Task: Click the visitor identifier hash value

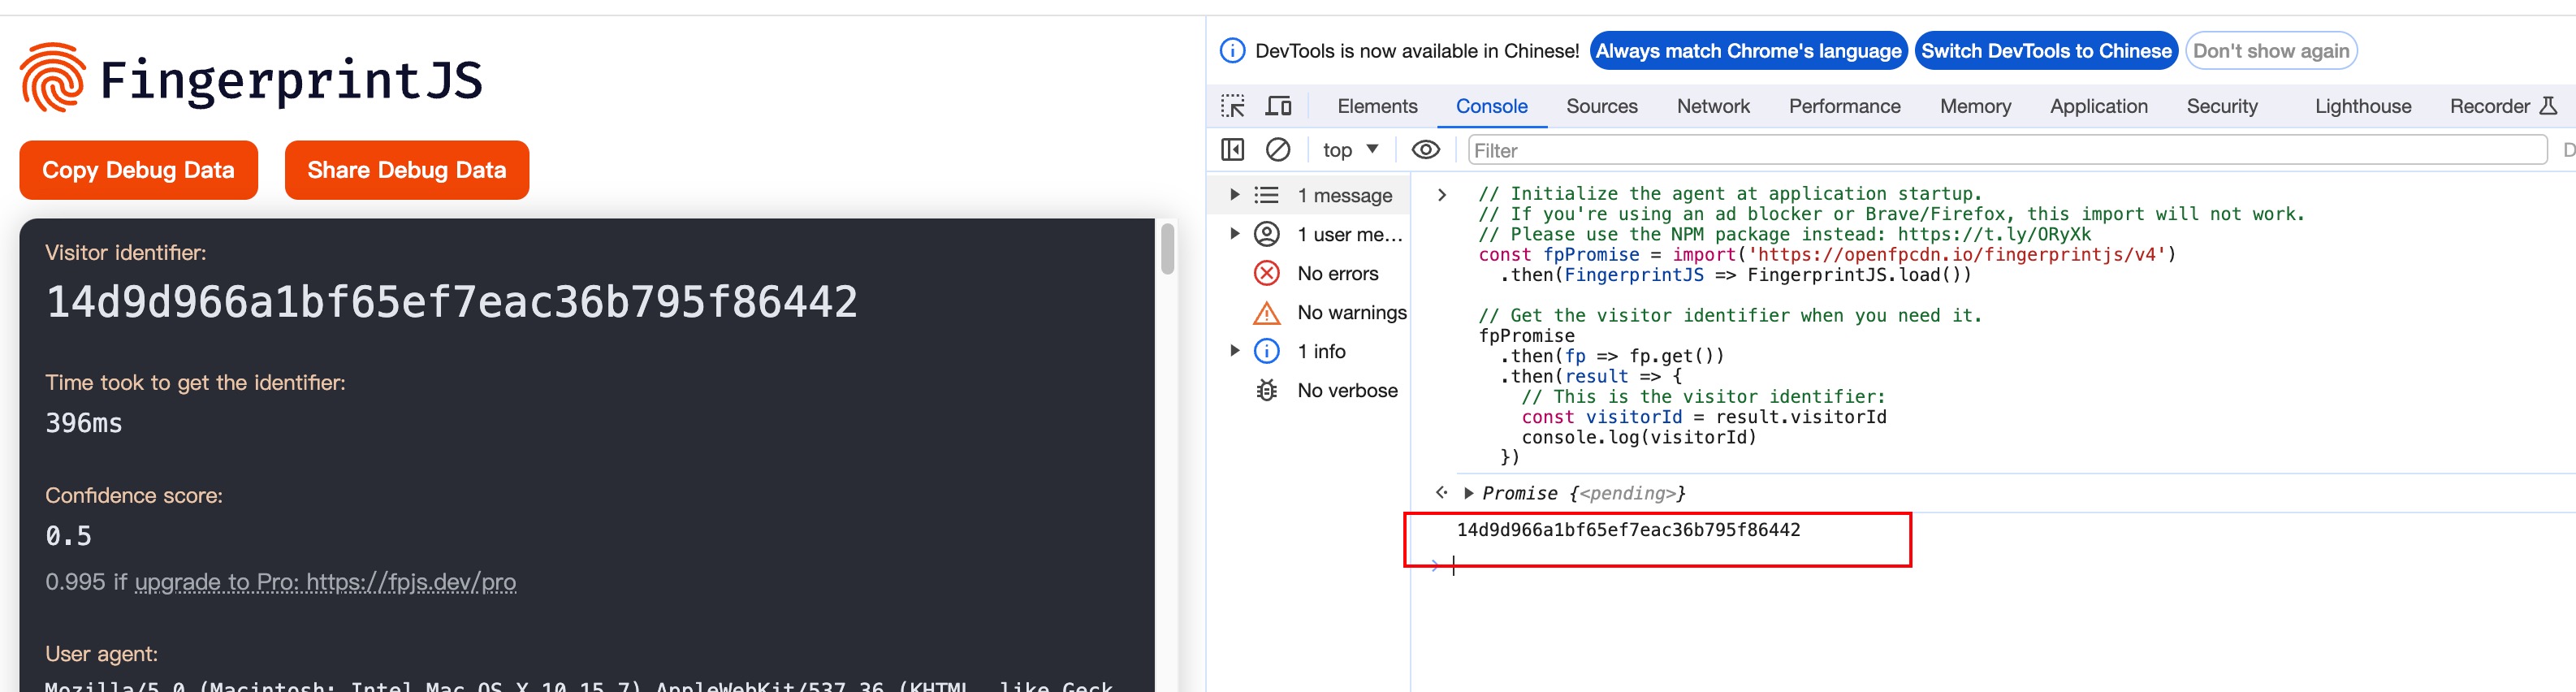Action: 452,302
